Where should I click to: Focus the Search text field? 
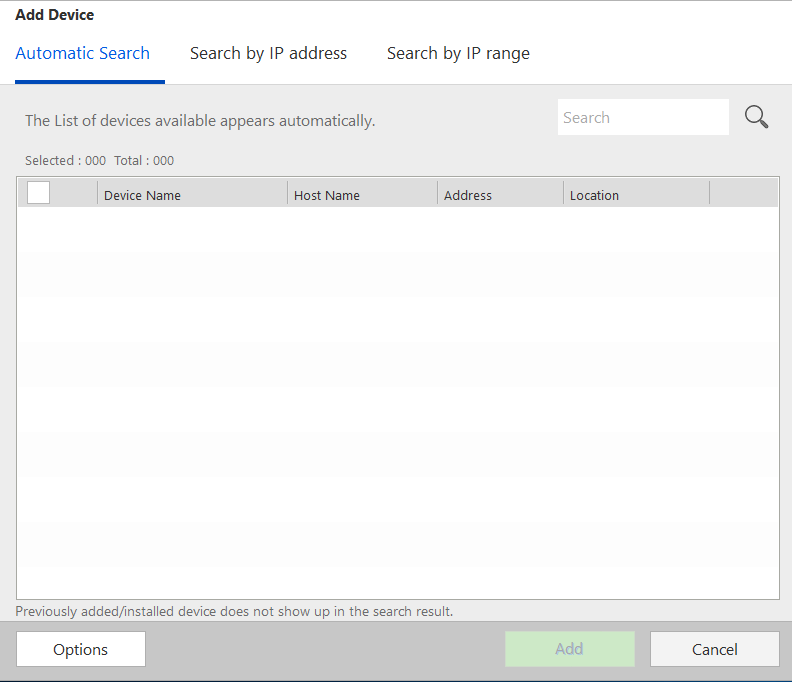(642, 117)
